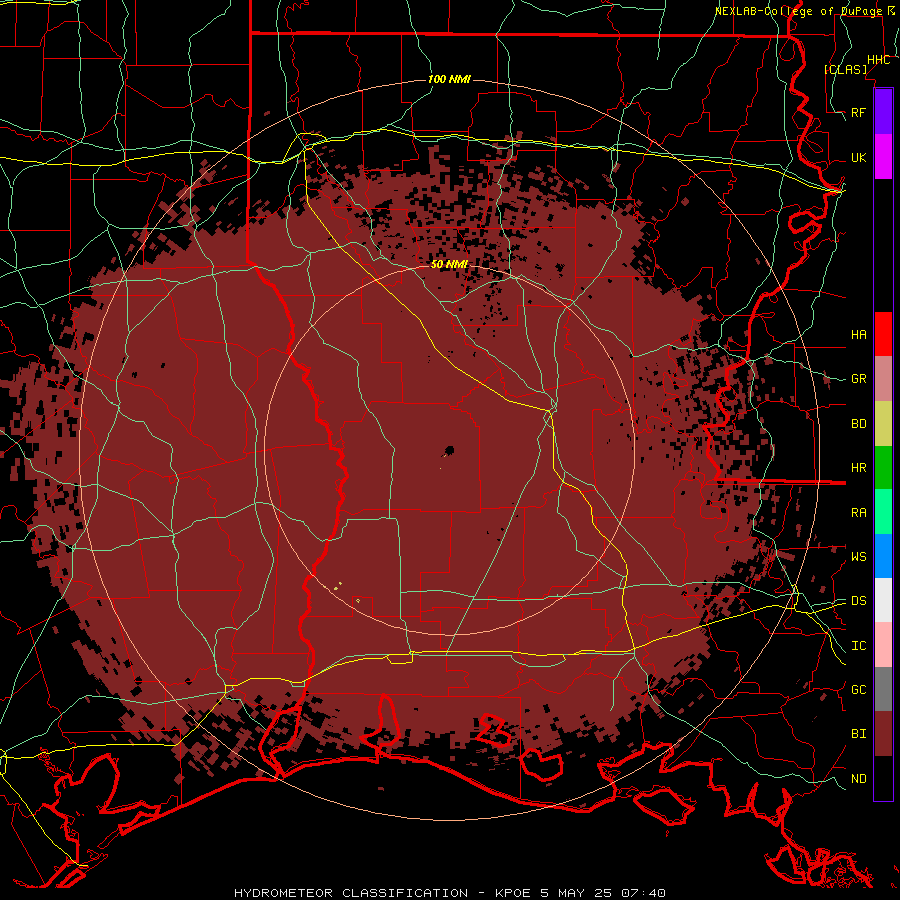Click the IC light-pink legend swatch
The width and height of the screenshot is (900, 900).
(x=883, y=645)
